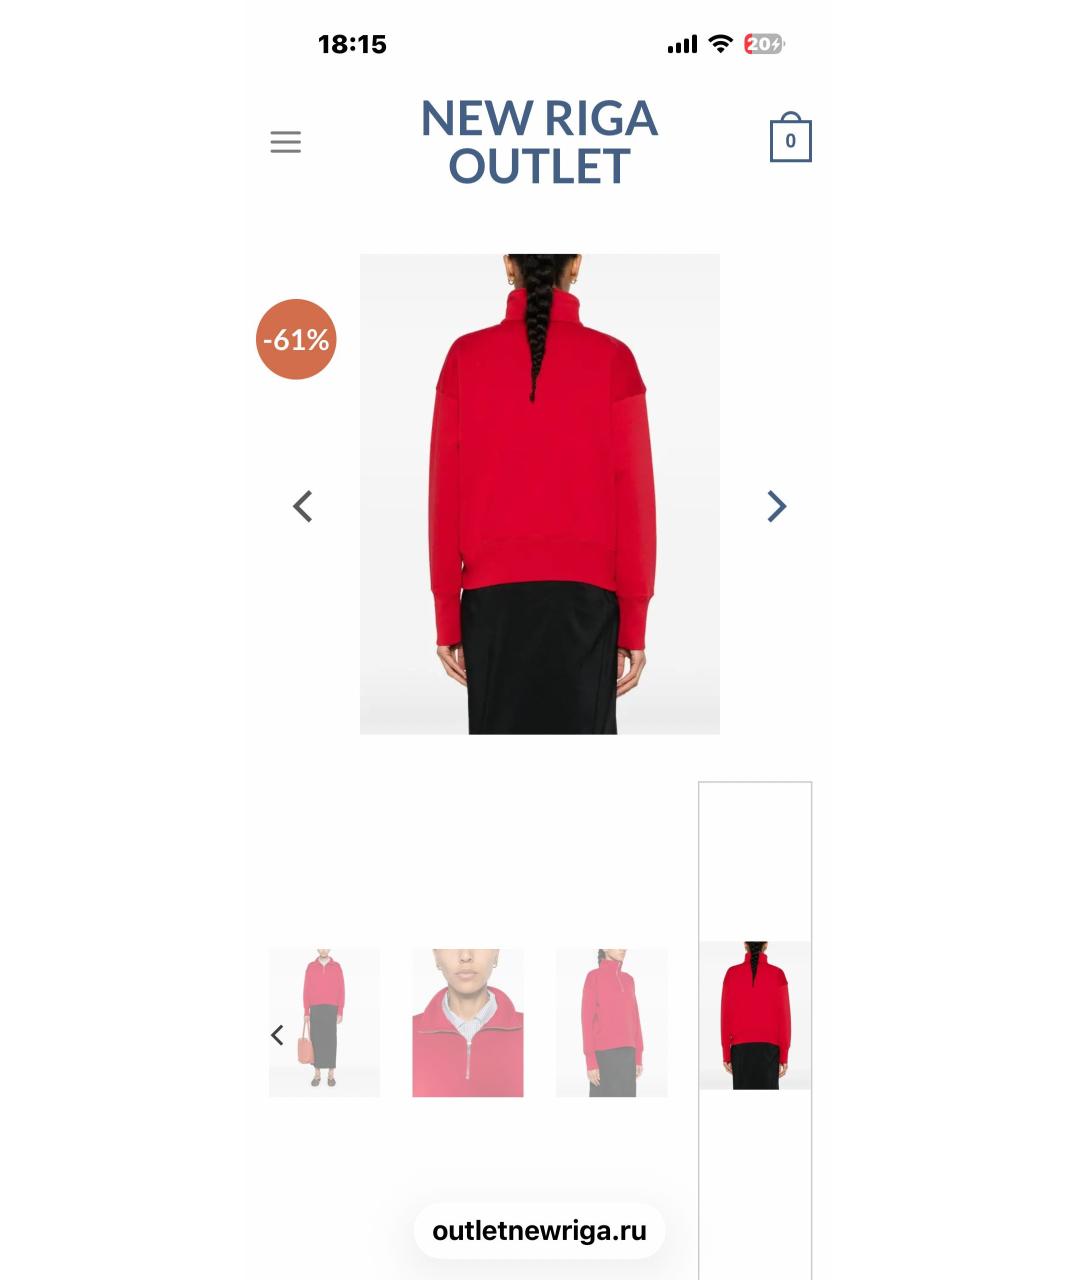Enlarge the main red sweater photo
The height and width of the screenshot is (1280, 1080).
click(x=540, y=494)
